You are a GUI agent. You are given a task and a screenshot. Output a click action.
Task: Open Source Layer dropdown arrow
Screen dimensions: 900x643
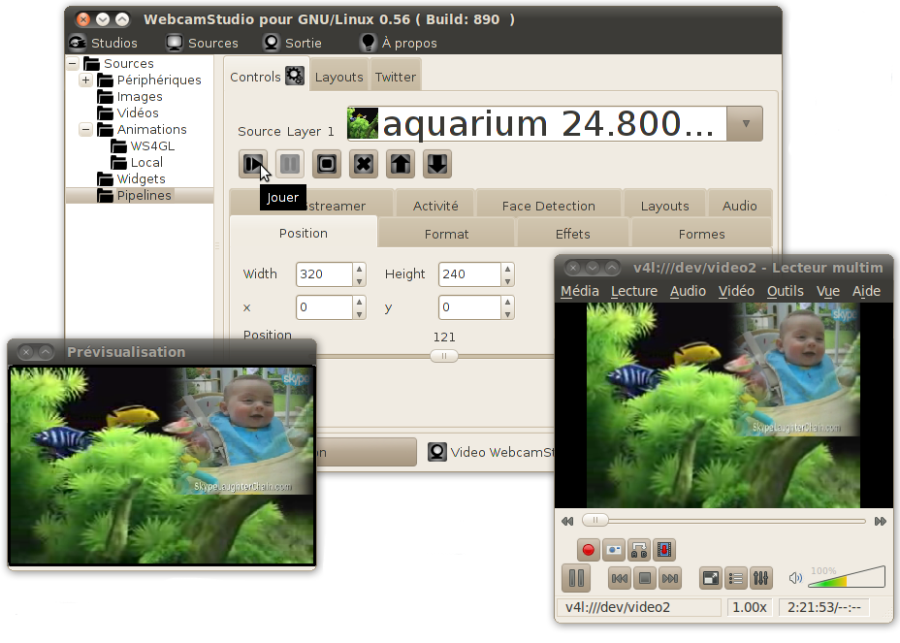click(x=745, y=123)
